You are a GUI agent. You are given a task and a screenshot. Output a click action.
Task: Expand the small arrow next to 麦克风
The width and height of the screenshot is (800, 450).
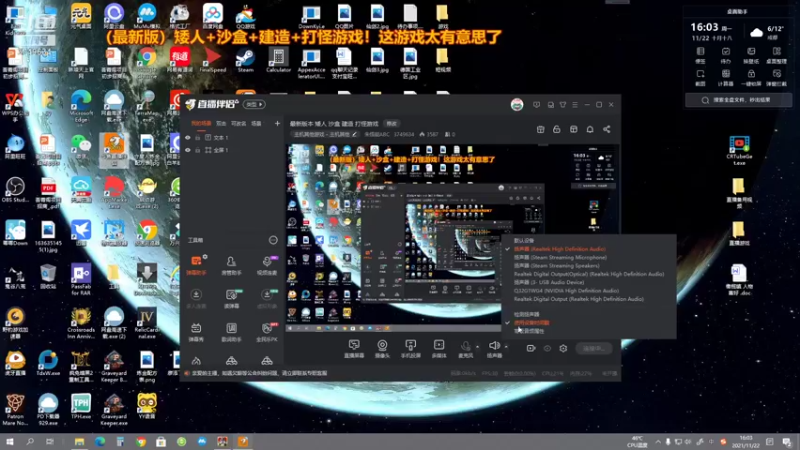coord(478,347)
